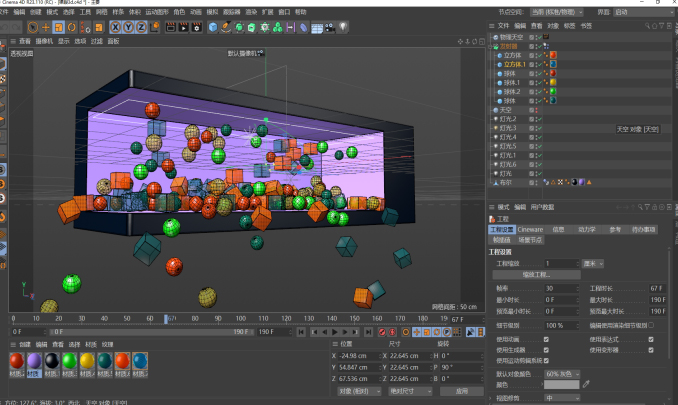This screenshot has height=405, width=678.
Task: Toggle coordinate system icon
Action: [155, 28]
